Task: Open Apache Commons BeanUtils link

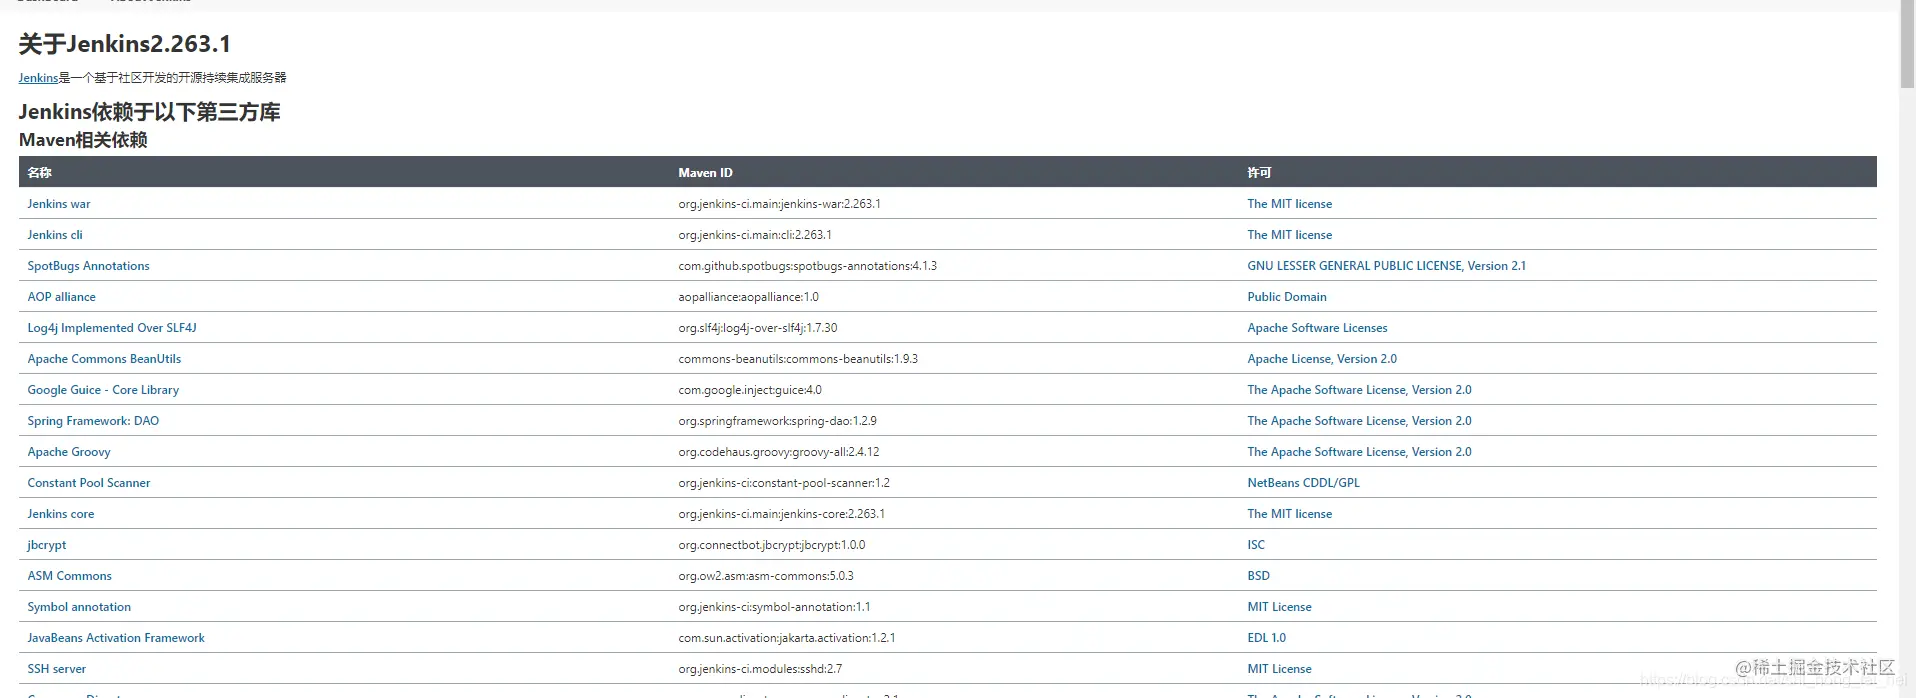Action: [x=104, y=359]
